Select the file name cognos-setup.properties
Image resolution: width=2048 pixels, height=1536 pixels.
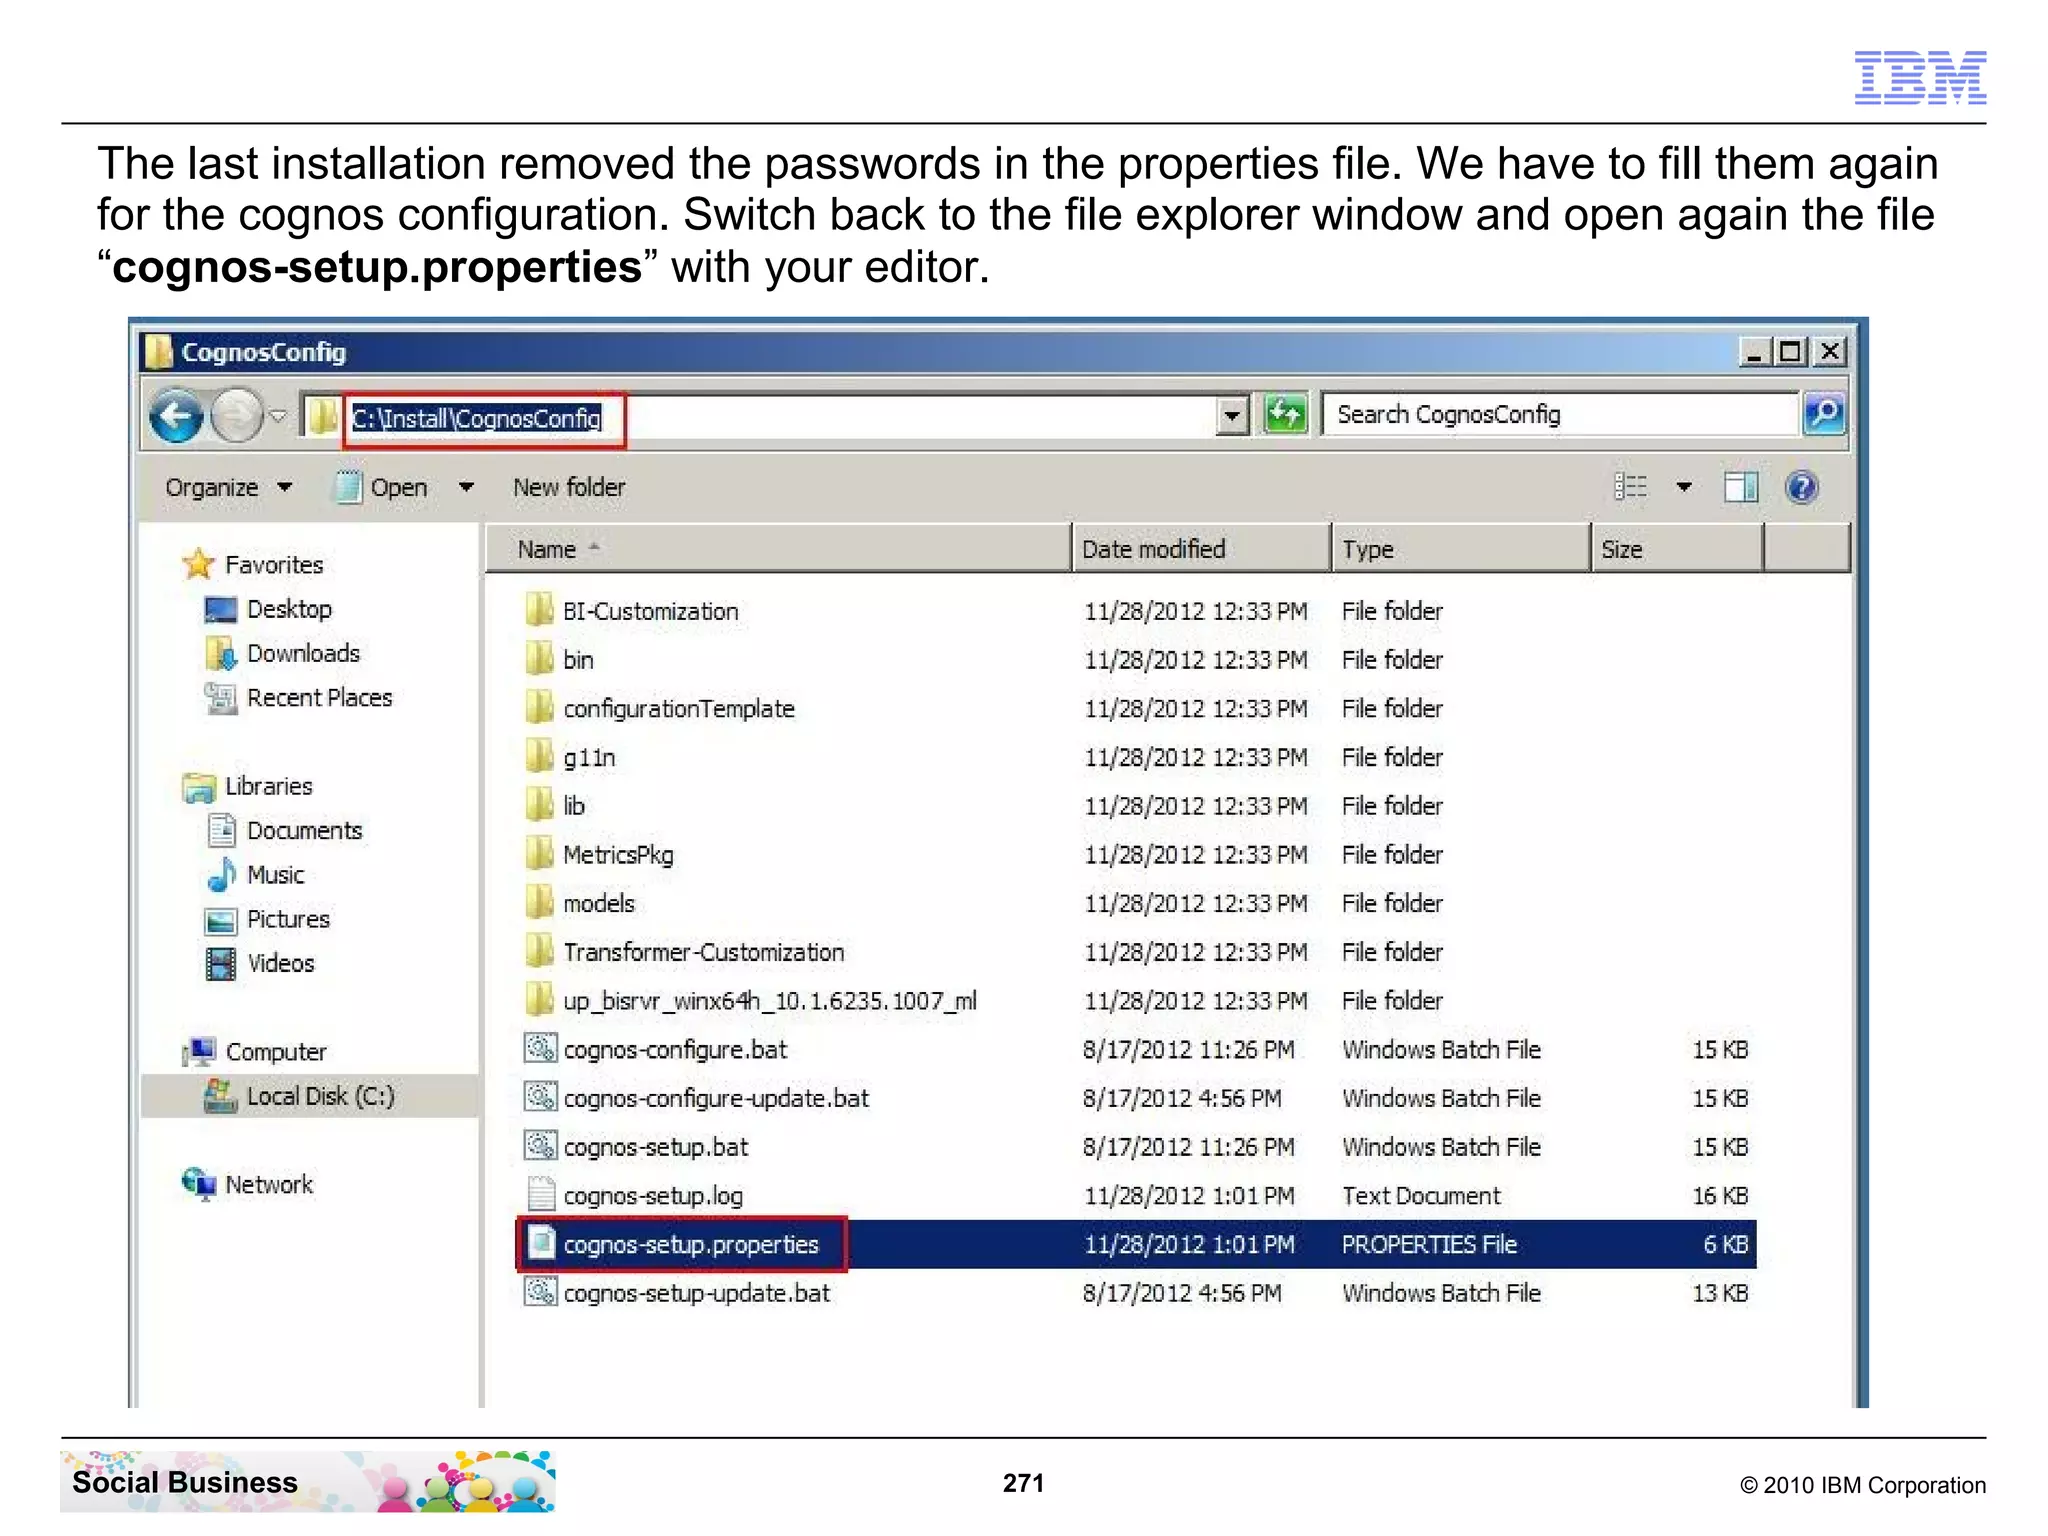click(x=691, y=1245)
